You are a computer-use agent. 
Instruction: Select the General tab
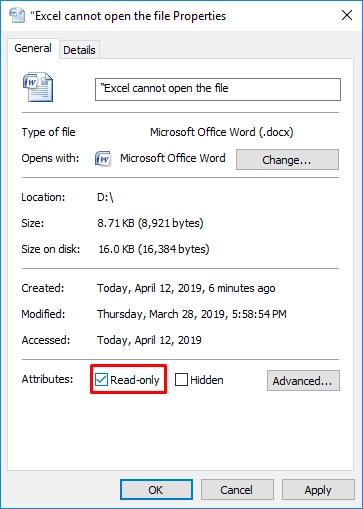point(33,48)
